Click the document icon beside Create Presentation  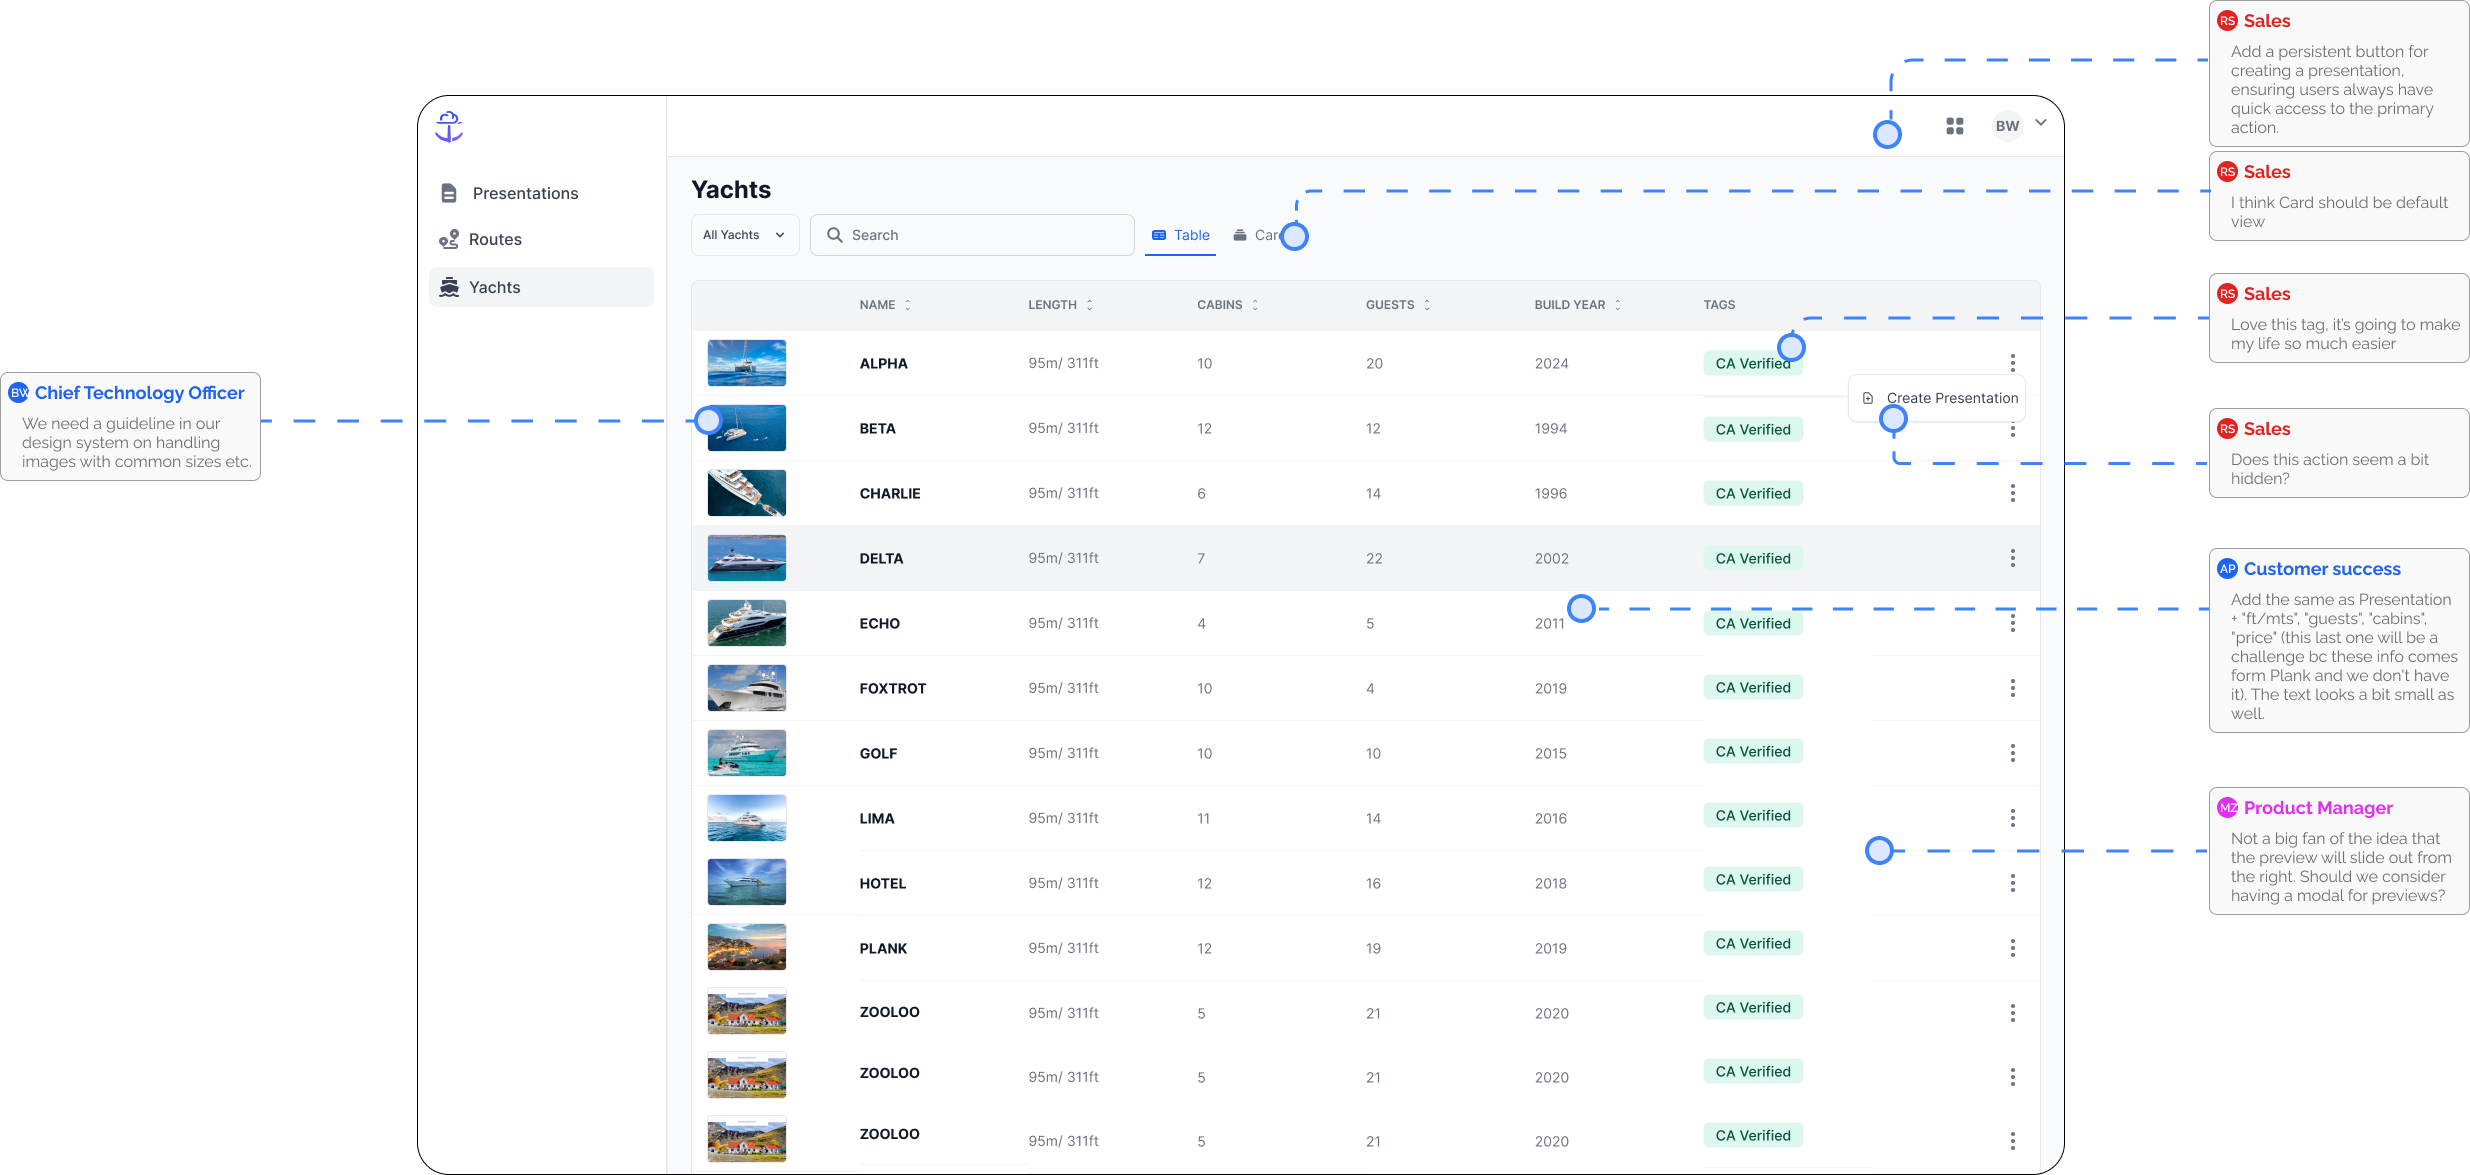[1869, 397]
